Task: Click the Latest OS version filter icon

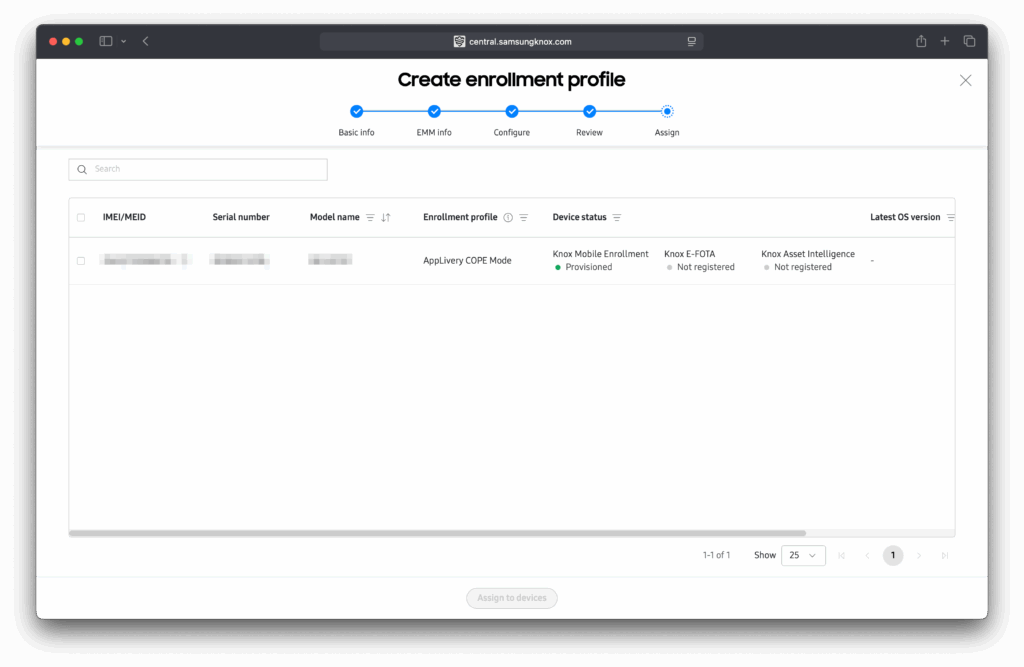Action: tap(950, 218)
